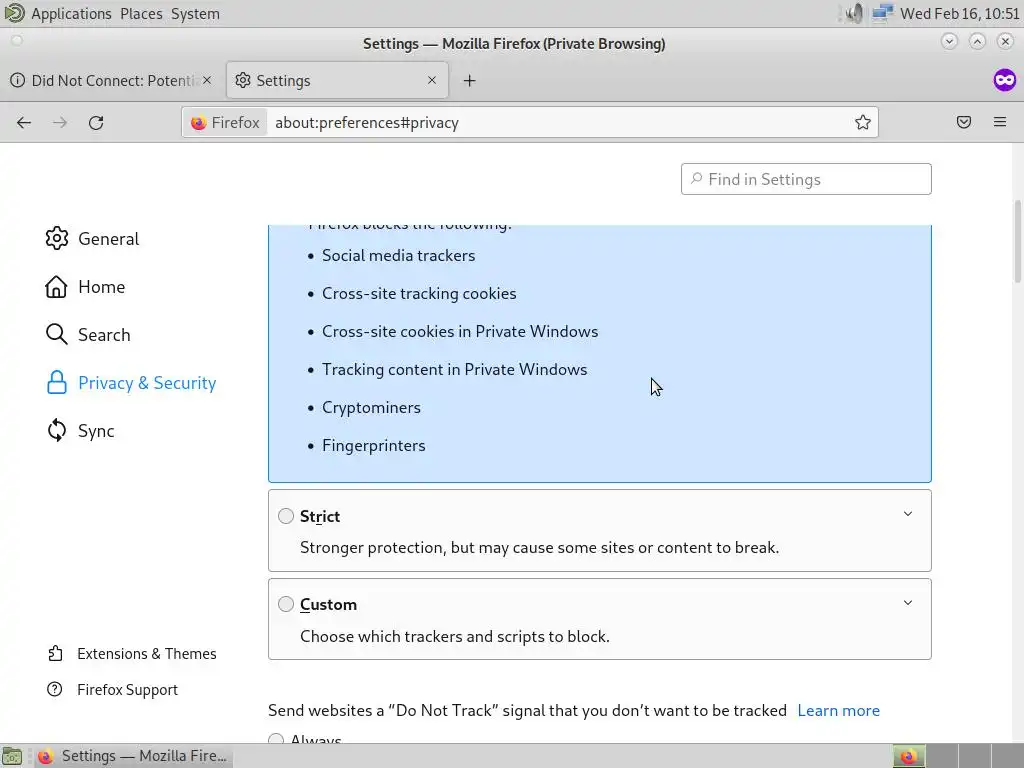1024x768 pixels.
Task: Select the Always Do Not Track radio button
Action: point(276,740)
